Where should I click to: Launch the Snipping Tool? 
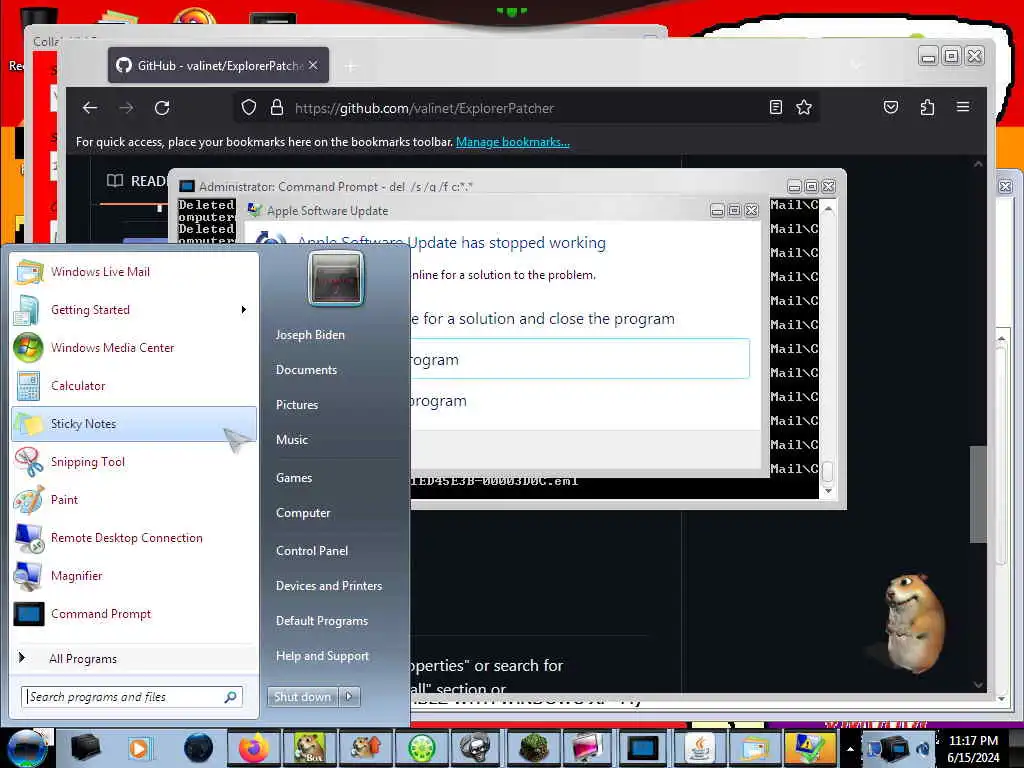134,462
